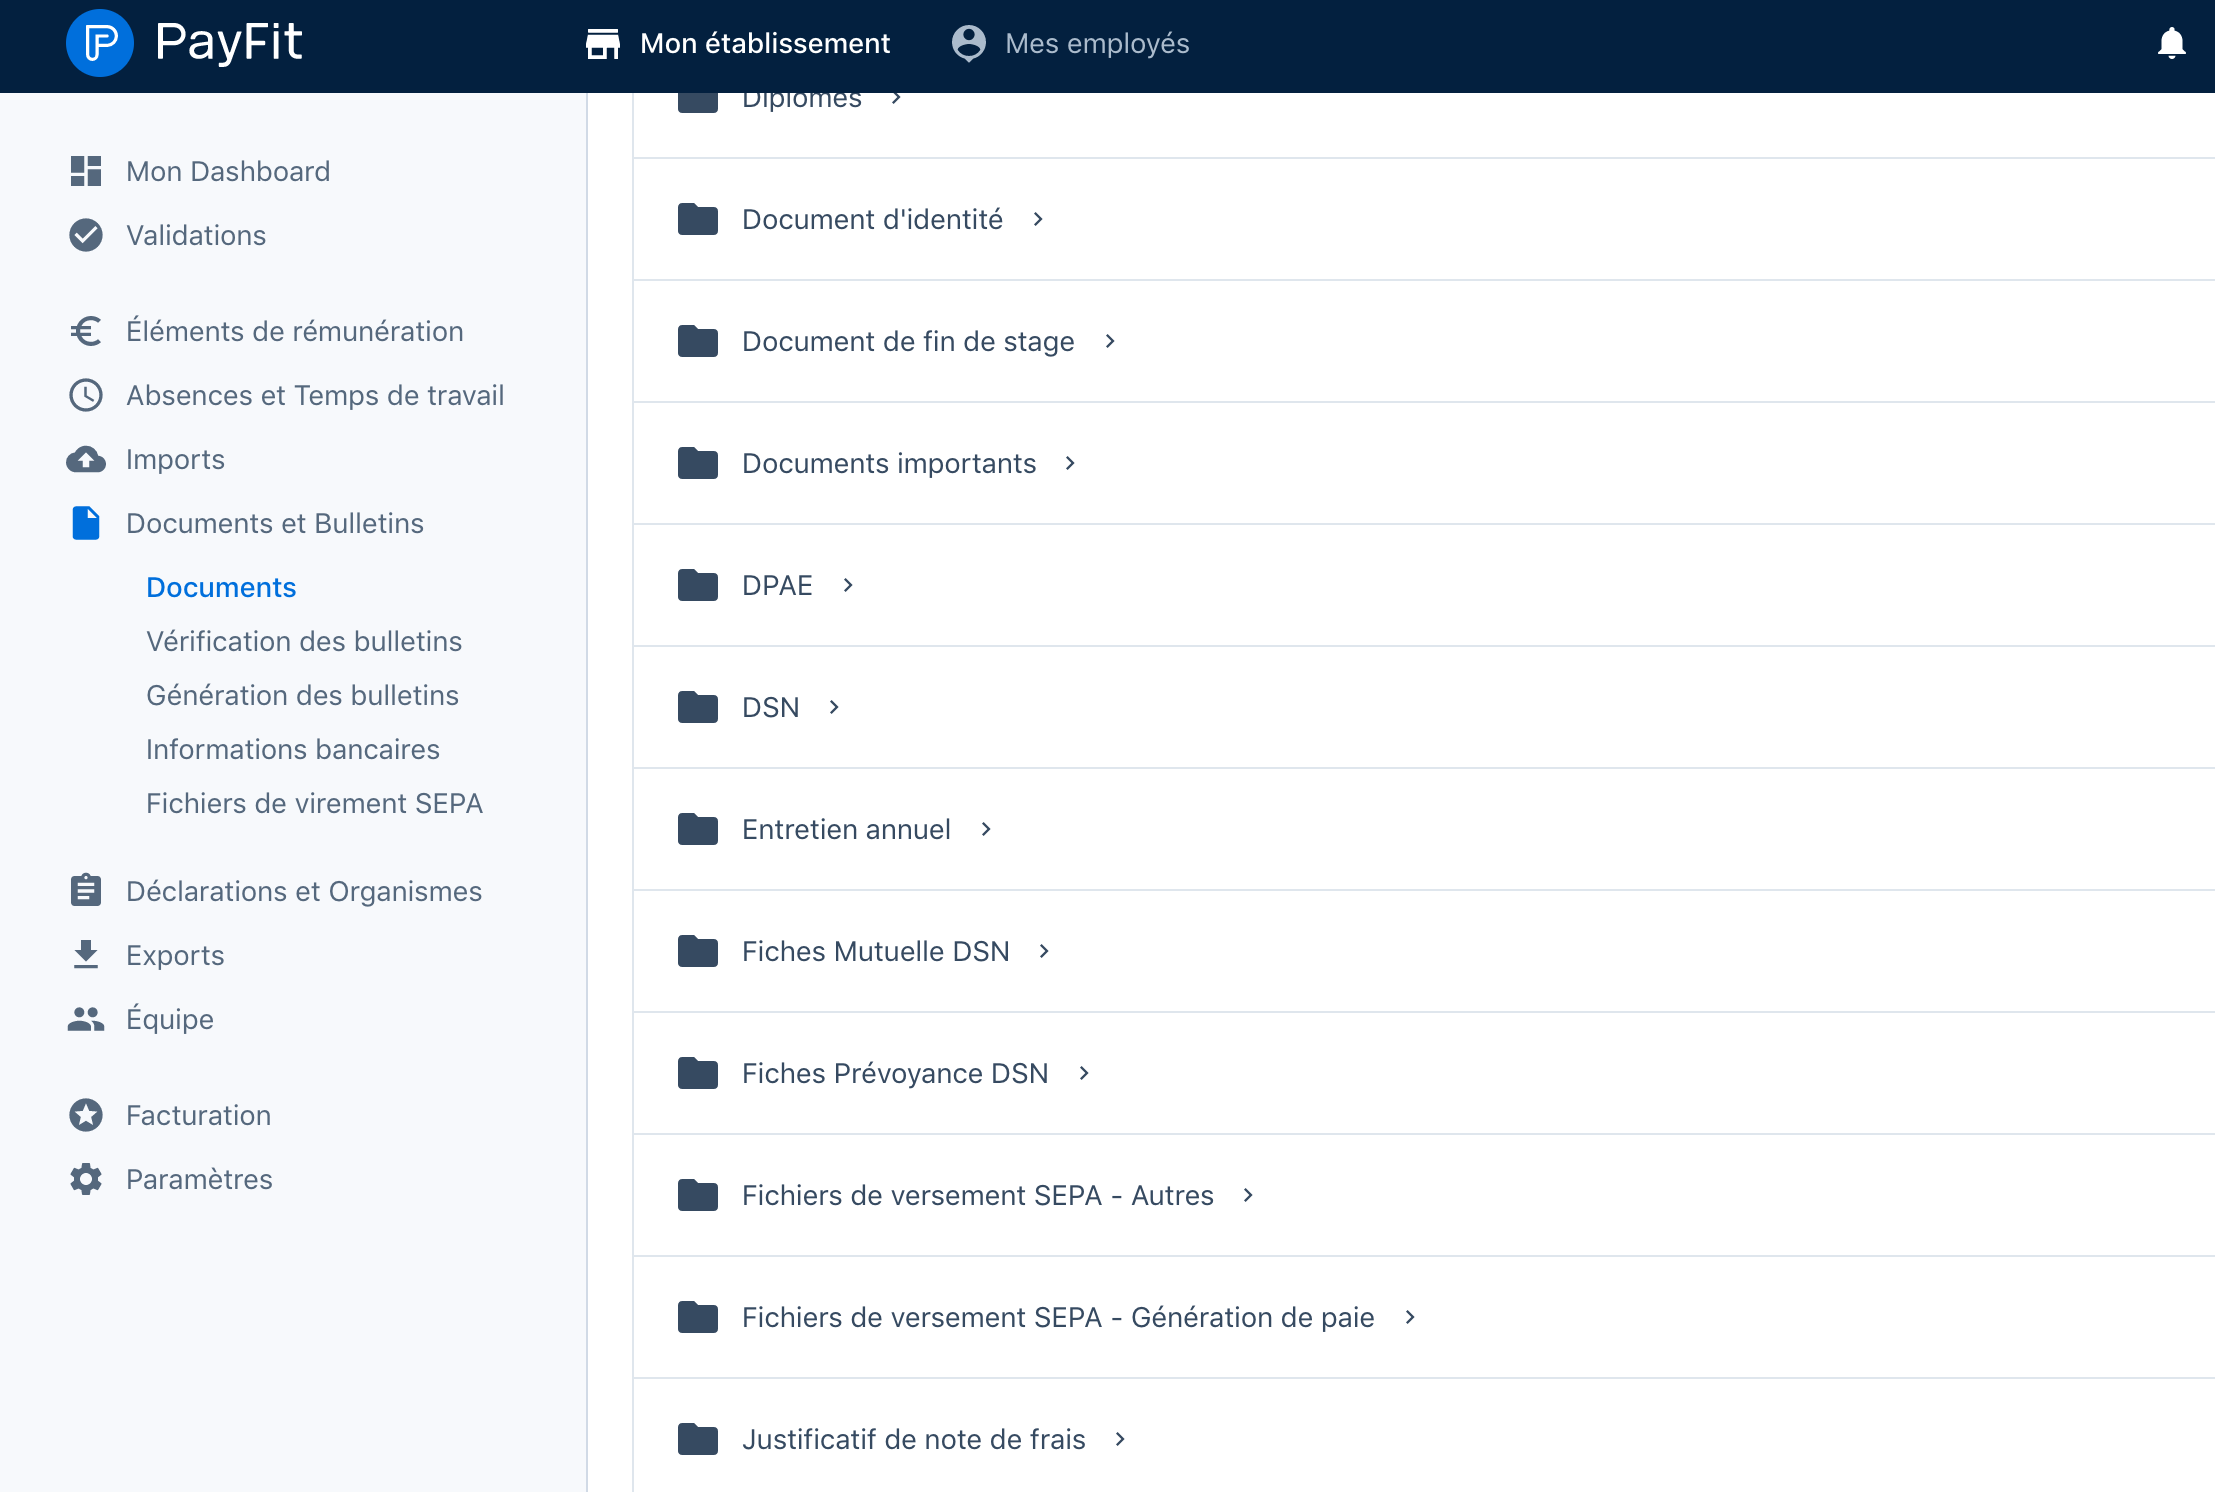
Task: Click the people icon for Équipe
Action: [x=86, y=1019]
